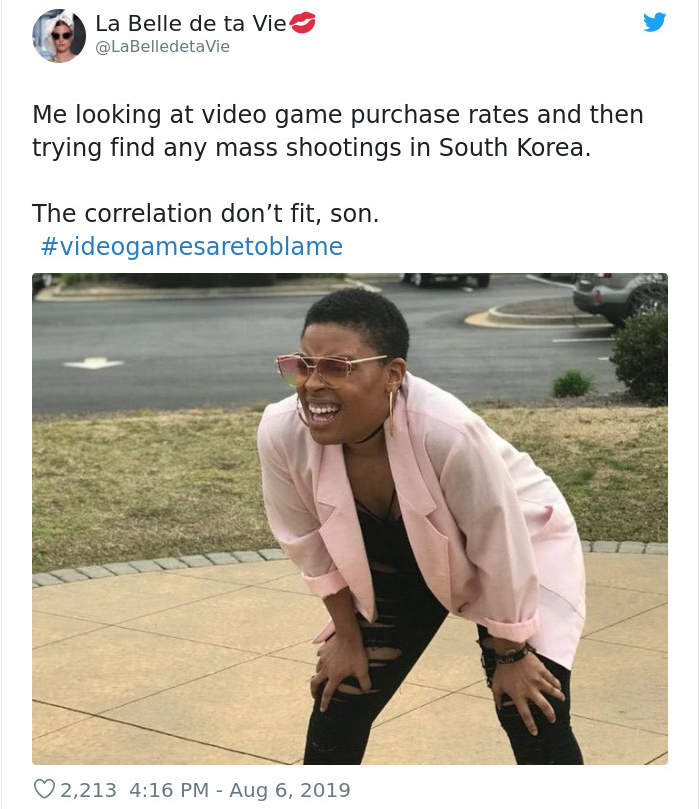Open the #videogamesaretoblame hashtag

[x=191, y=246]
